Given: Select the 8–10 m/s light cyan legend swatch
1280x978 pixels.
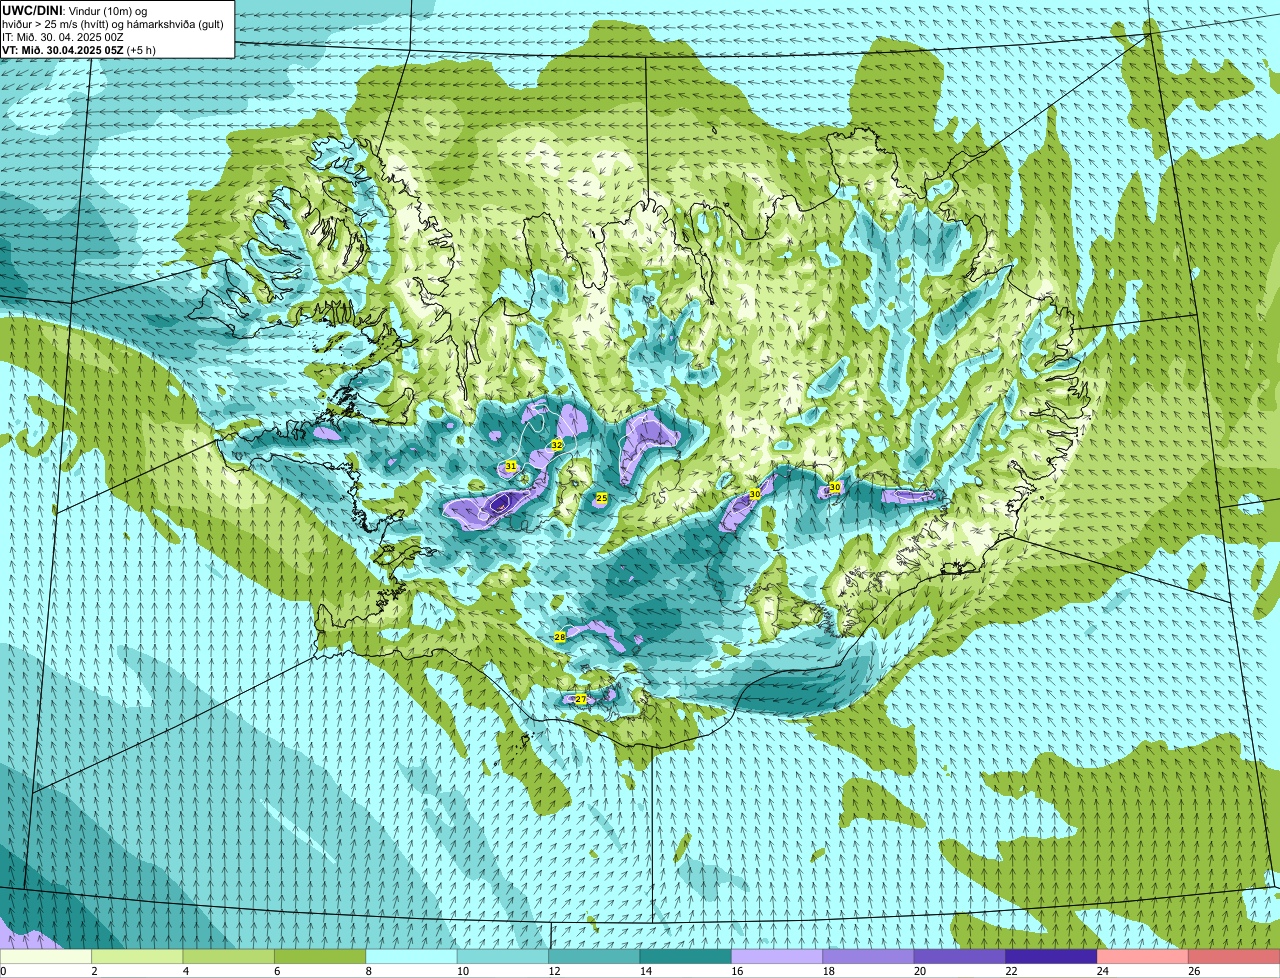Looking at the screenshot, I should (412, 956).
